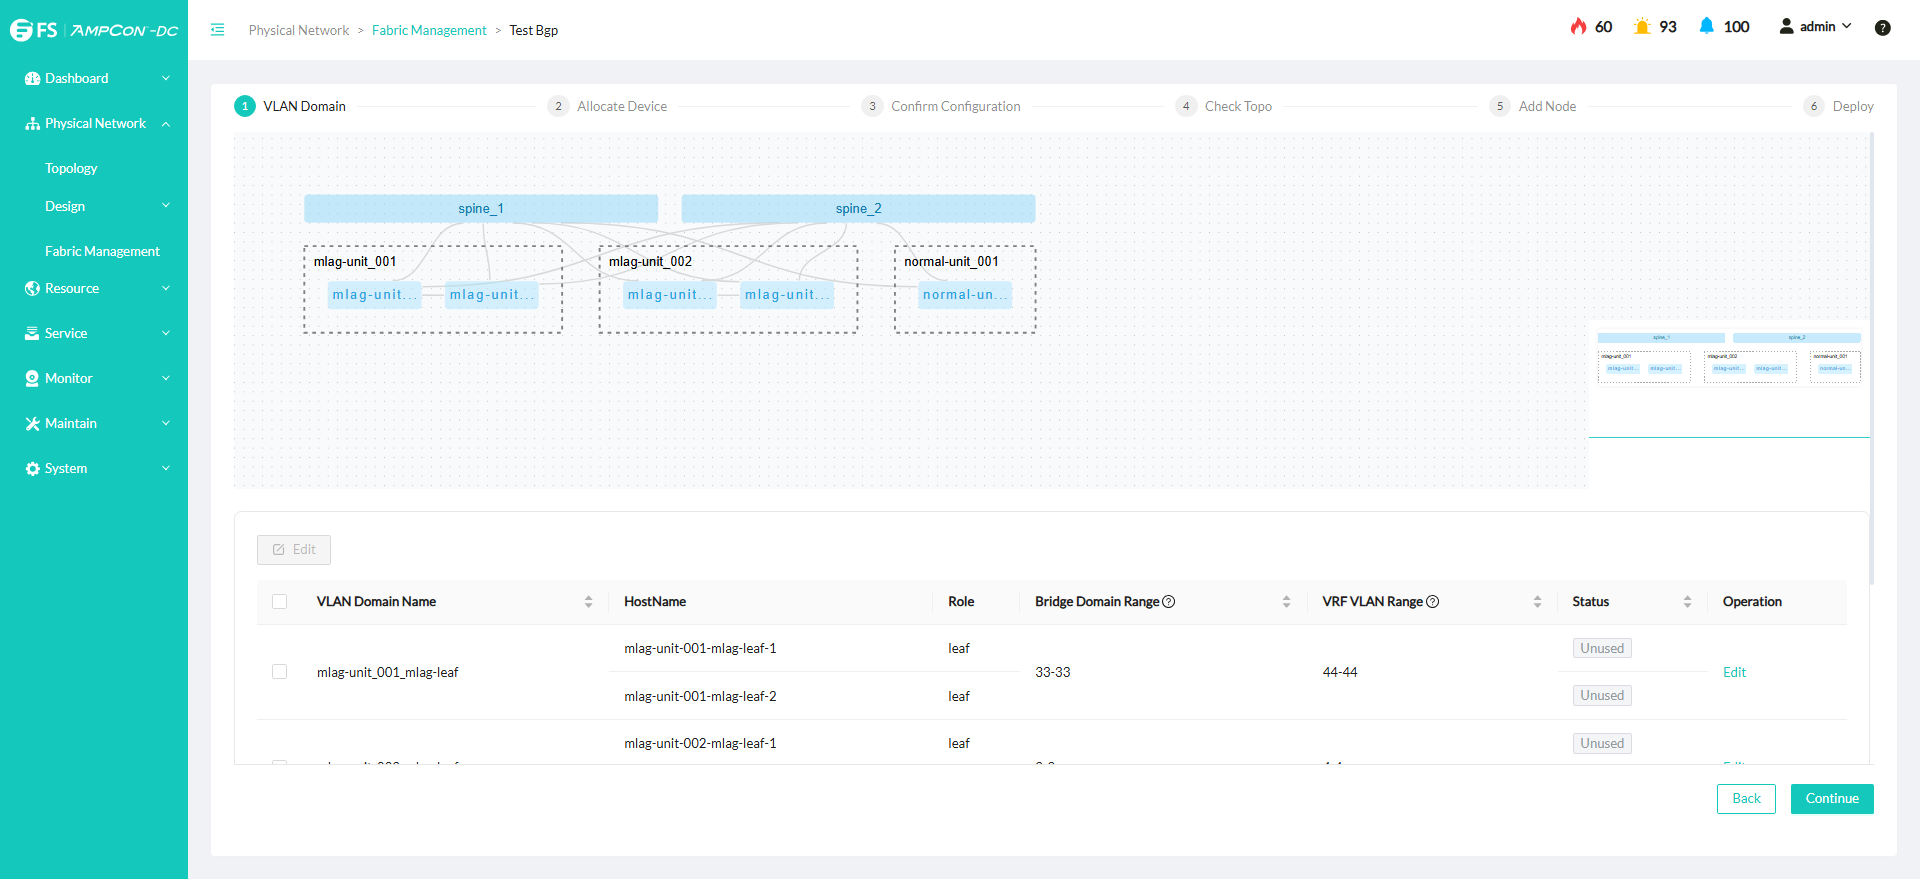Viewport: 1920px width, 879px height.
Task: Open the blue bell notifications icon
Action: (x=1706, y=27)
